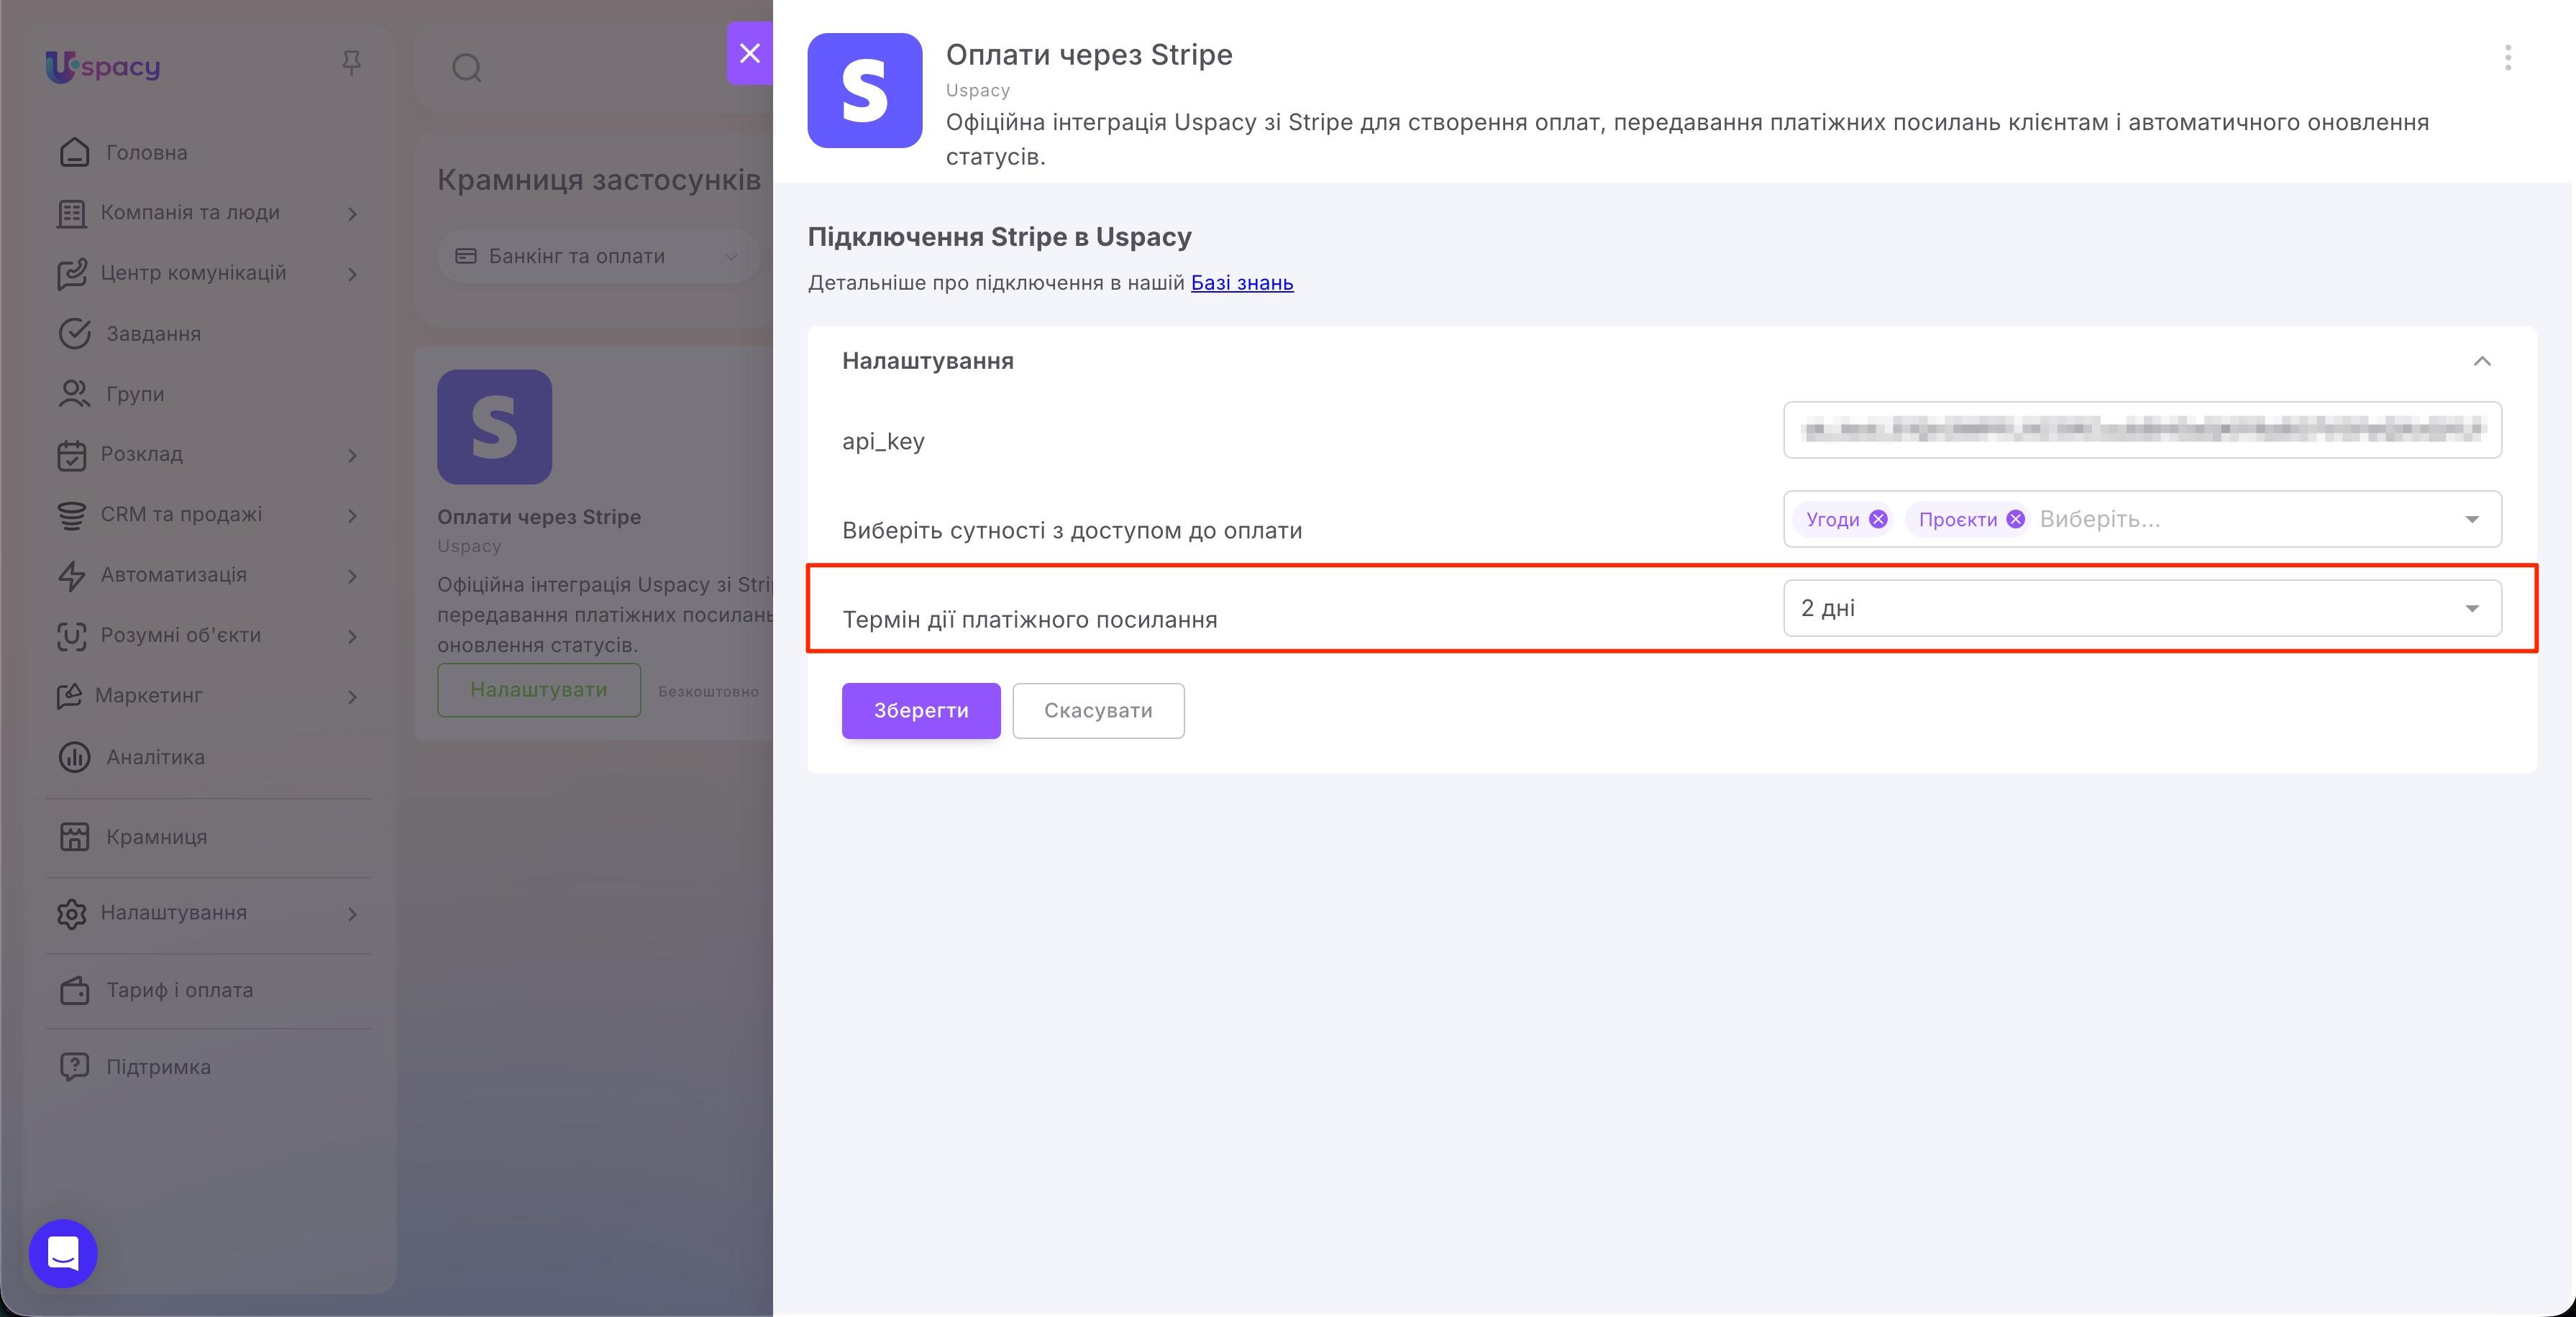The width and height of the screenshot is (2576, 1317).
Task: Open the search magnifier icon
Action: coord(467,68)
